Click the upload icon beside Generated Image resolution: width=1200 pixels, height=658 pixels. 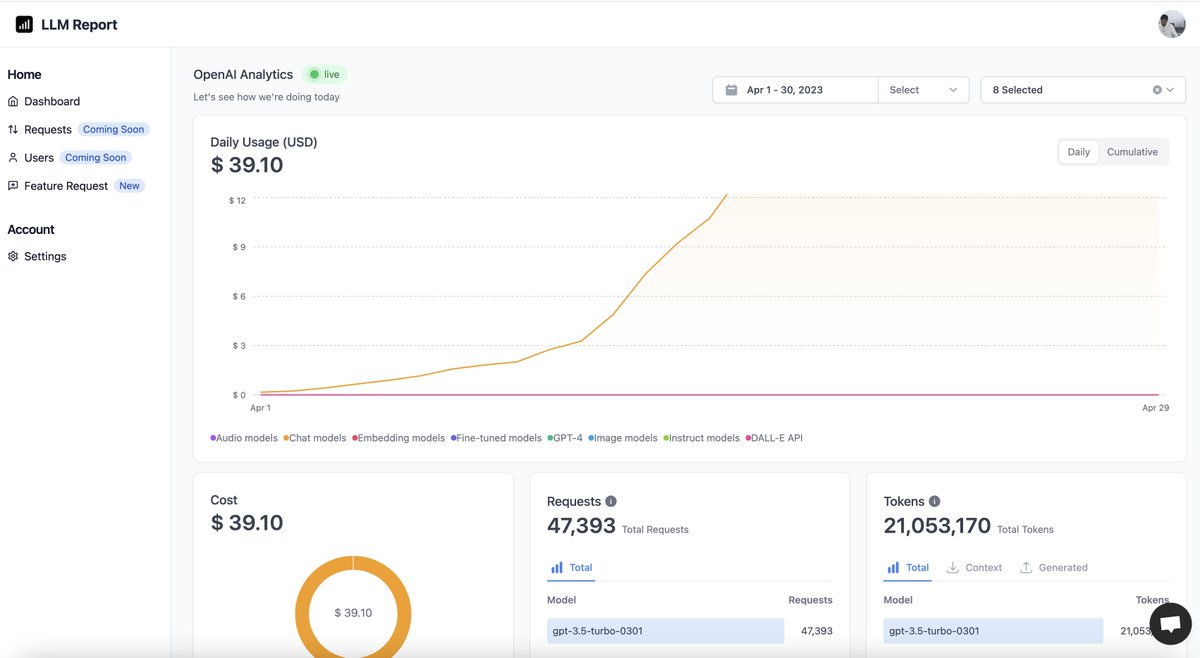[1026, 567]
